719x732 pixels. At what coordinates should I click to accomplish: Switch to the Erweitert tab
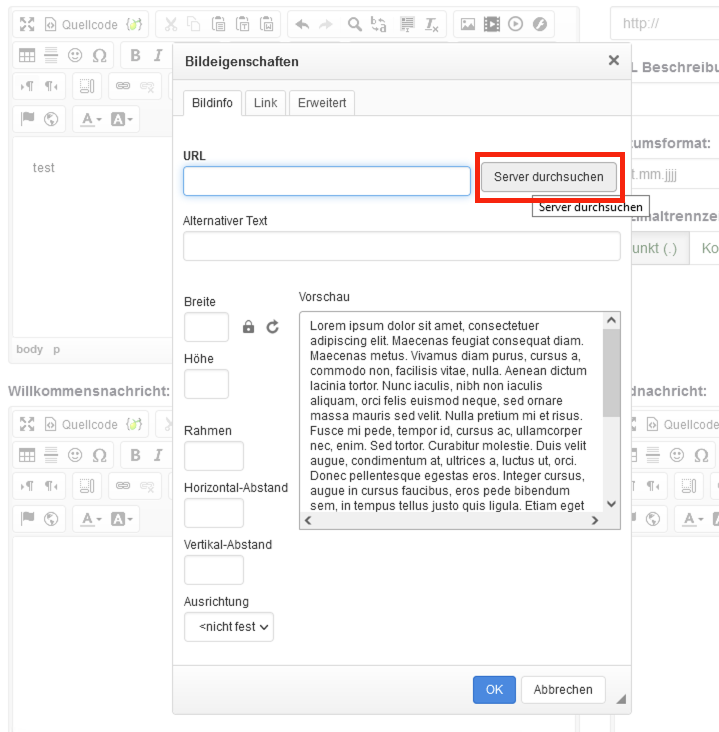click(322, 103)
